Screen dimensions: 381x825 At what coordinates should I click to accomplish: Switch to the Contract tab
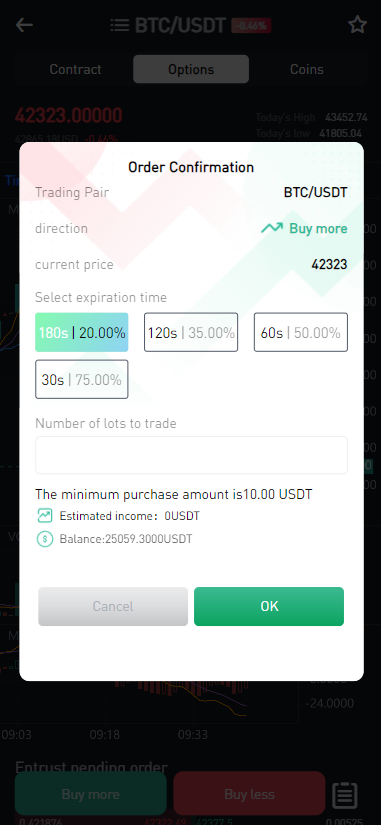[x=75, y=69]
